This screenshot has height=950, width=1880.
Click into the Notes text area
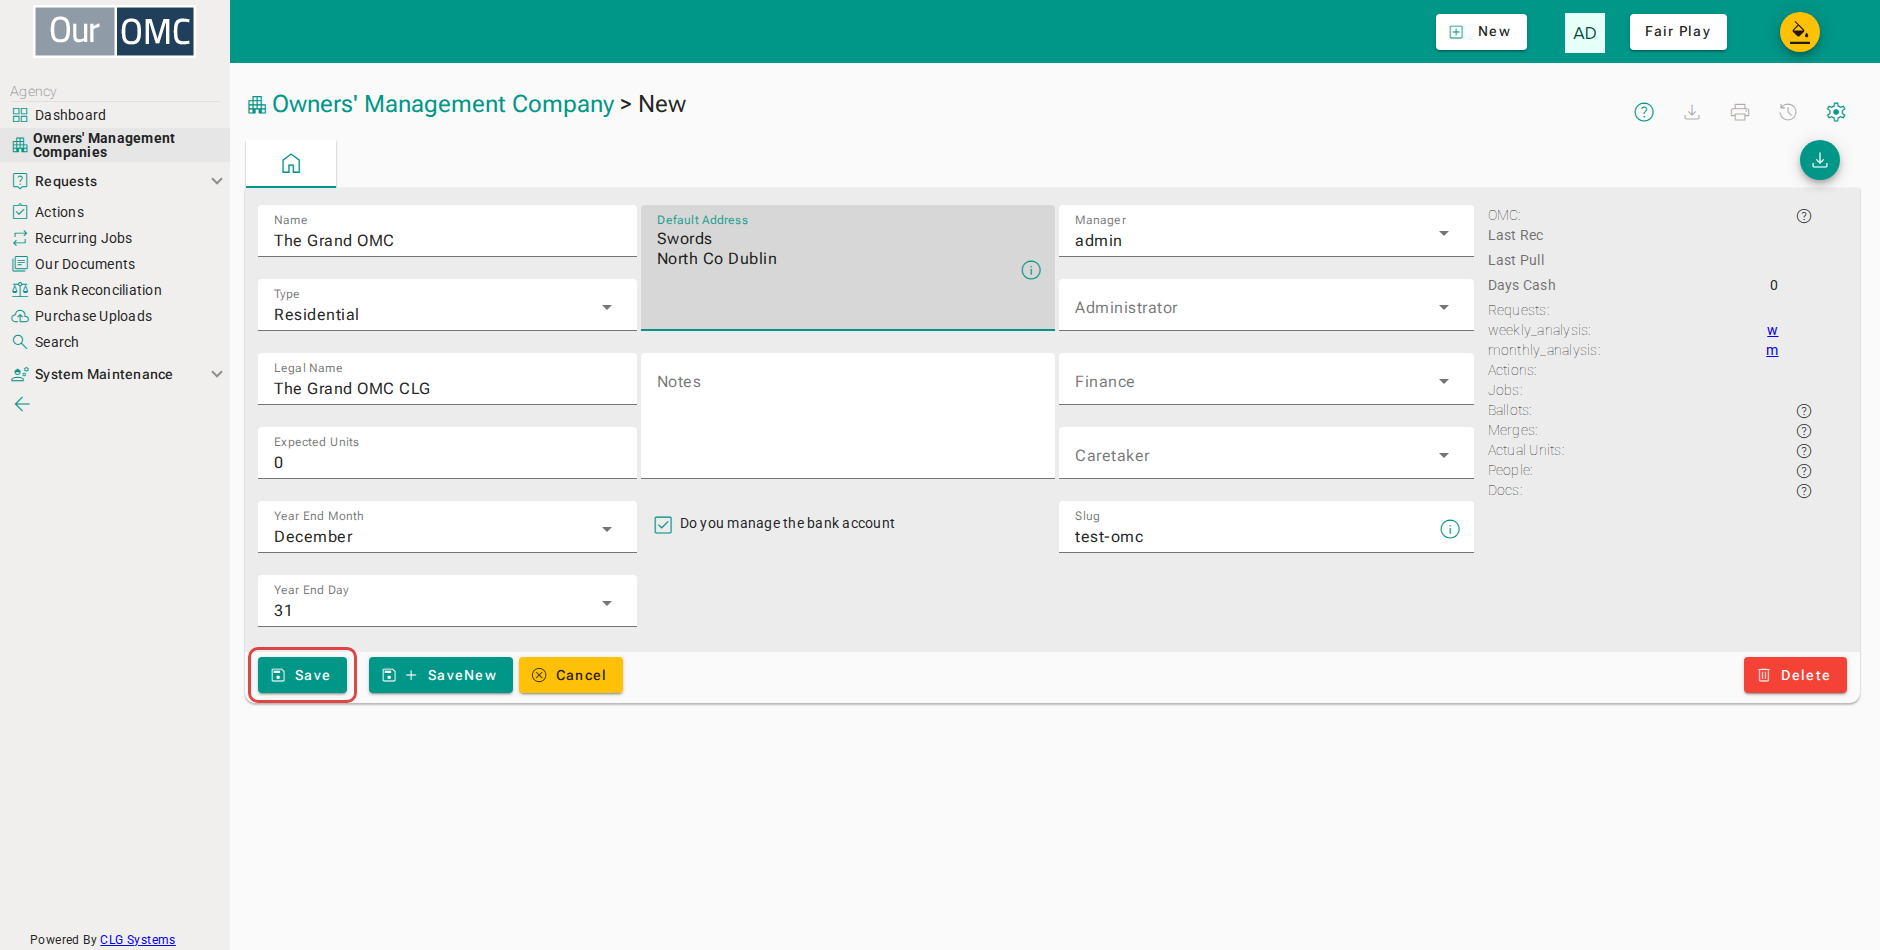848,416
